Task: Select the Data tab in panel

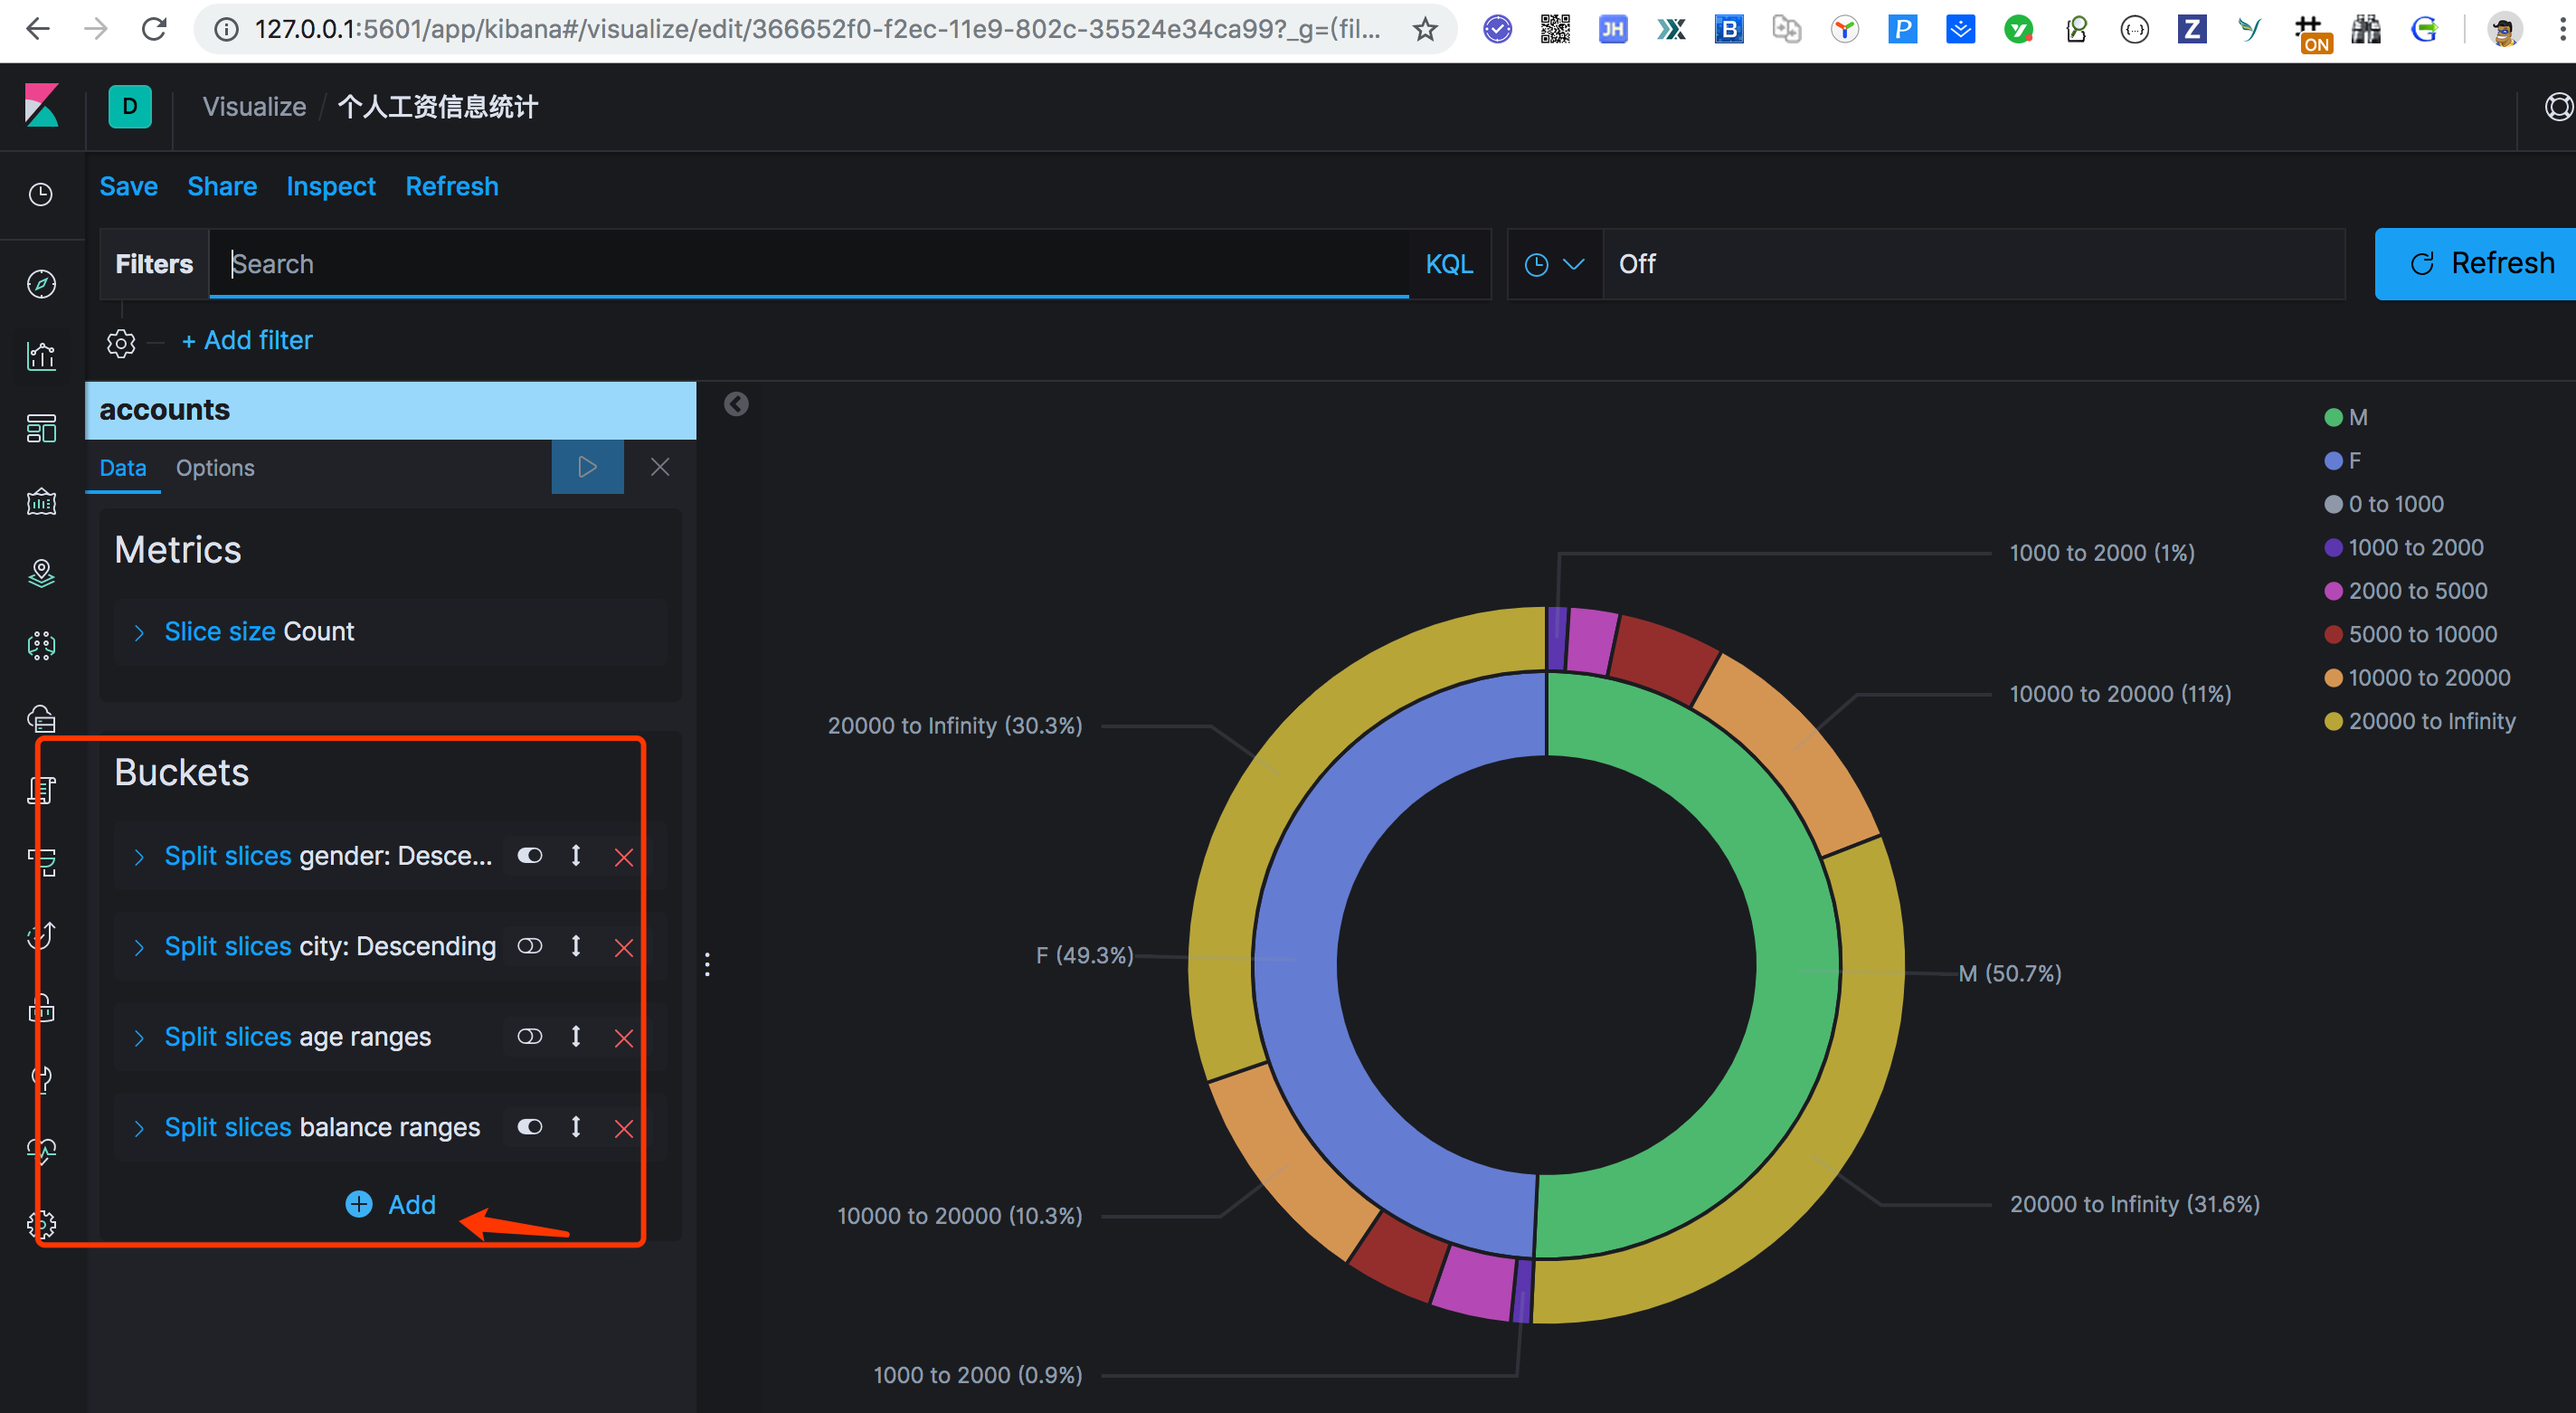Action: pyautogui.click(x=122, y=468)
